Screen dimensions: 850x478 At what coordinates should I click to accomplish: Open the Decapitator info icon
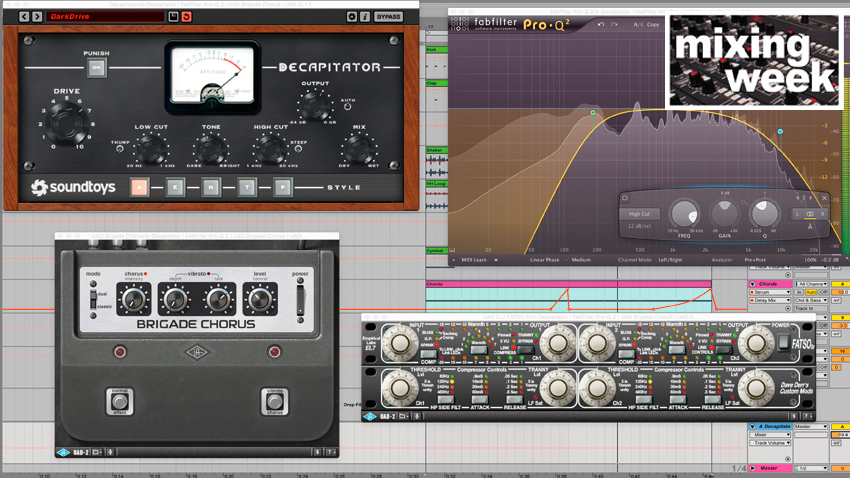click(365, 17)
